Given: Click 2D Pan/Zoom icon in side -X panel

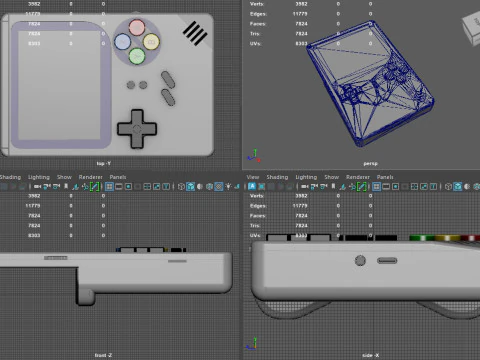Looking at the screenshot, I should [352, 187].
